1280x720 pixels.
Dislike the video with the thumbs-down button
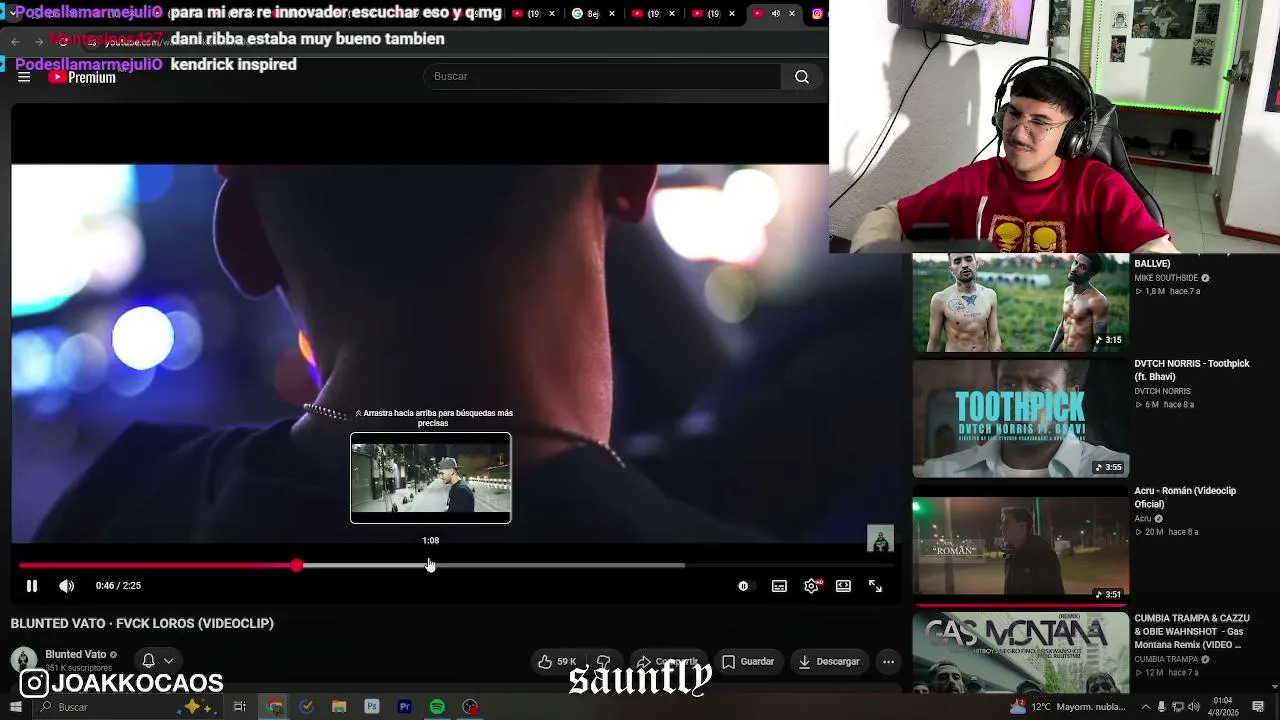point(603,661)
